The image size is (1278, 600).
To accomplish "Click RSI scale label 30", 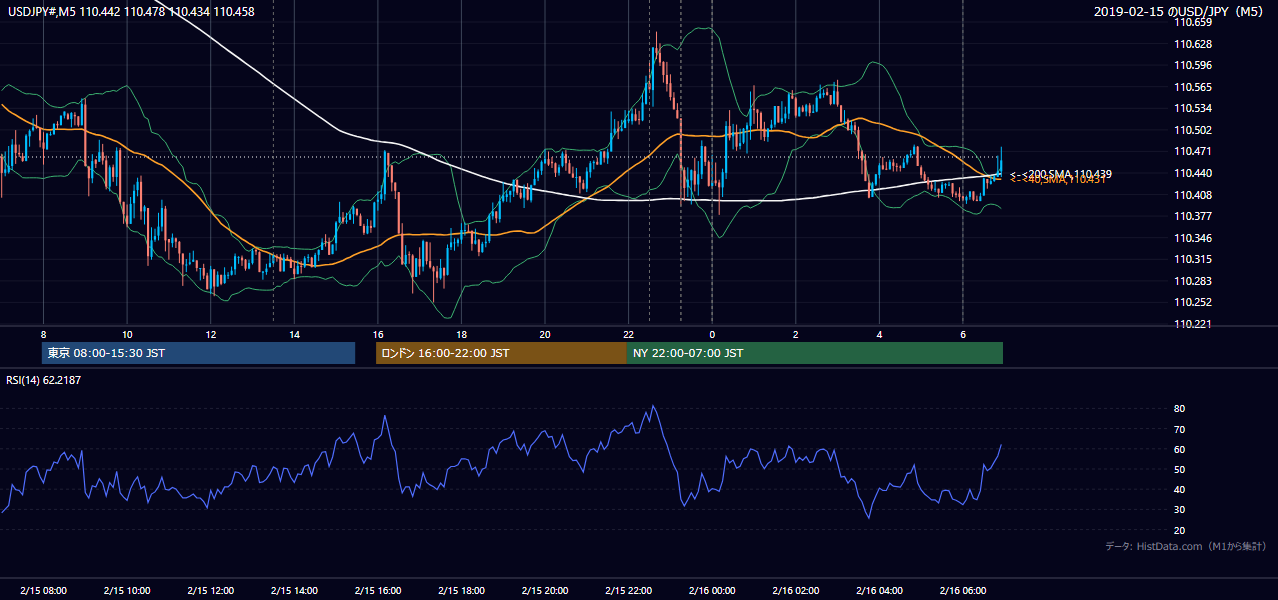I will click(1180, 510).
